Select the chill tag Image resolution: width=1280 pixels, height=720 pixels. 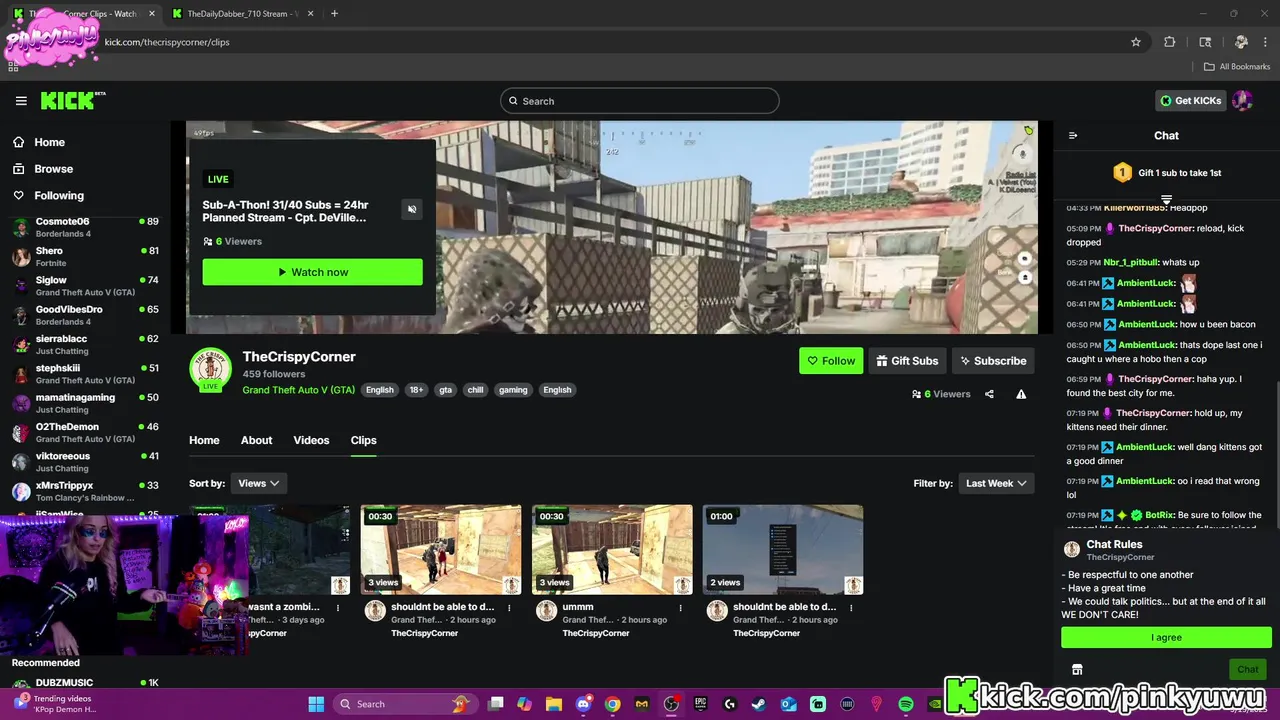pyautogui.click(x=475, y=390)
